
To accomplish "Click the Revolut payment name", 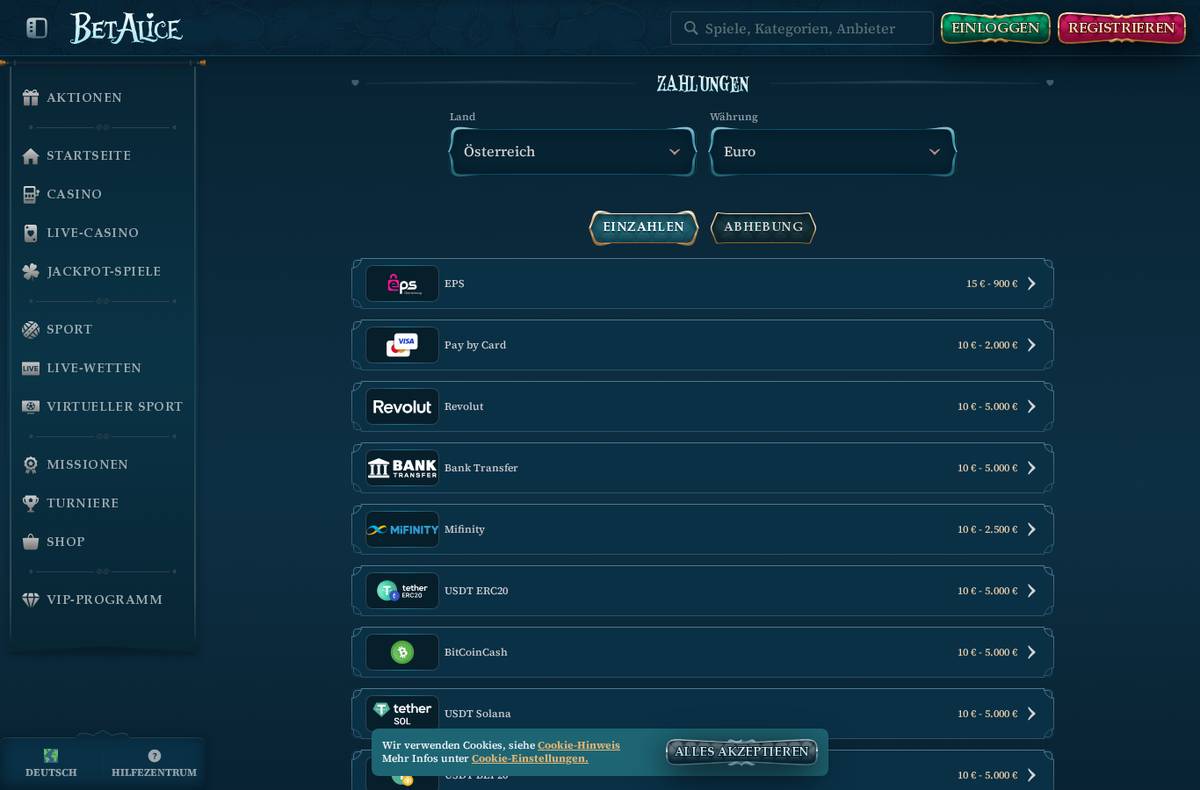I will 463,407.
